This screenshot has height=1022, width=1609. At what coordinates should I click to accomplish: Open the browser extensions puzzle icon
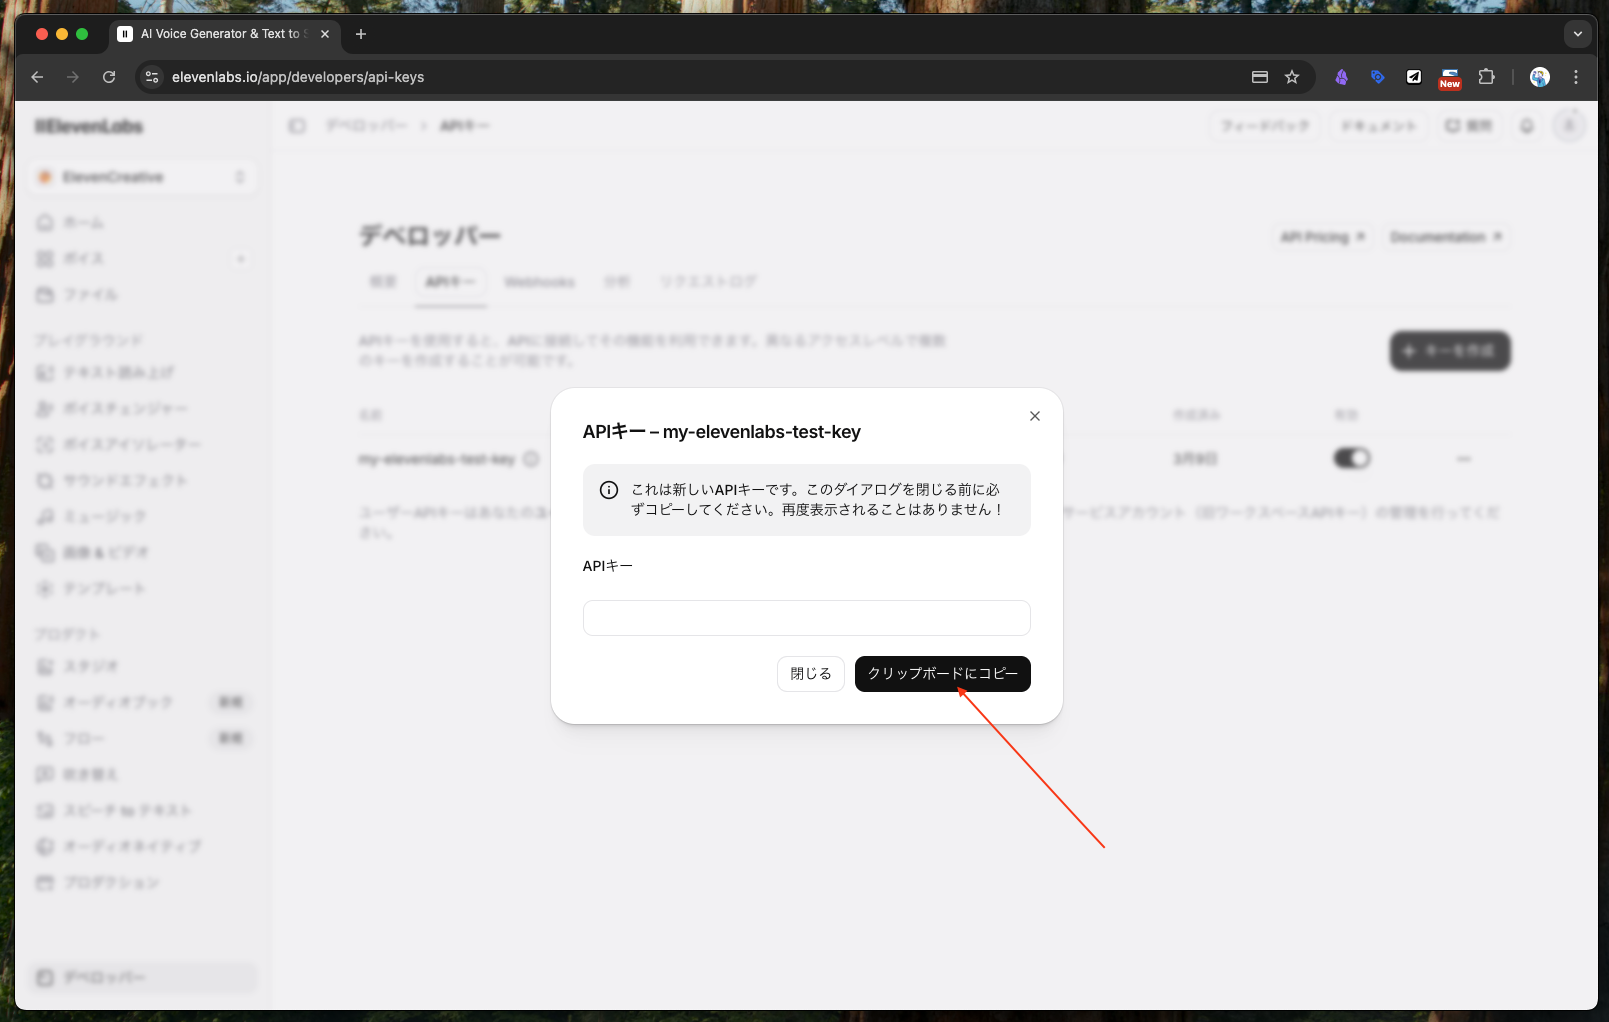tap(1487, 77)
